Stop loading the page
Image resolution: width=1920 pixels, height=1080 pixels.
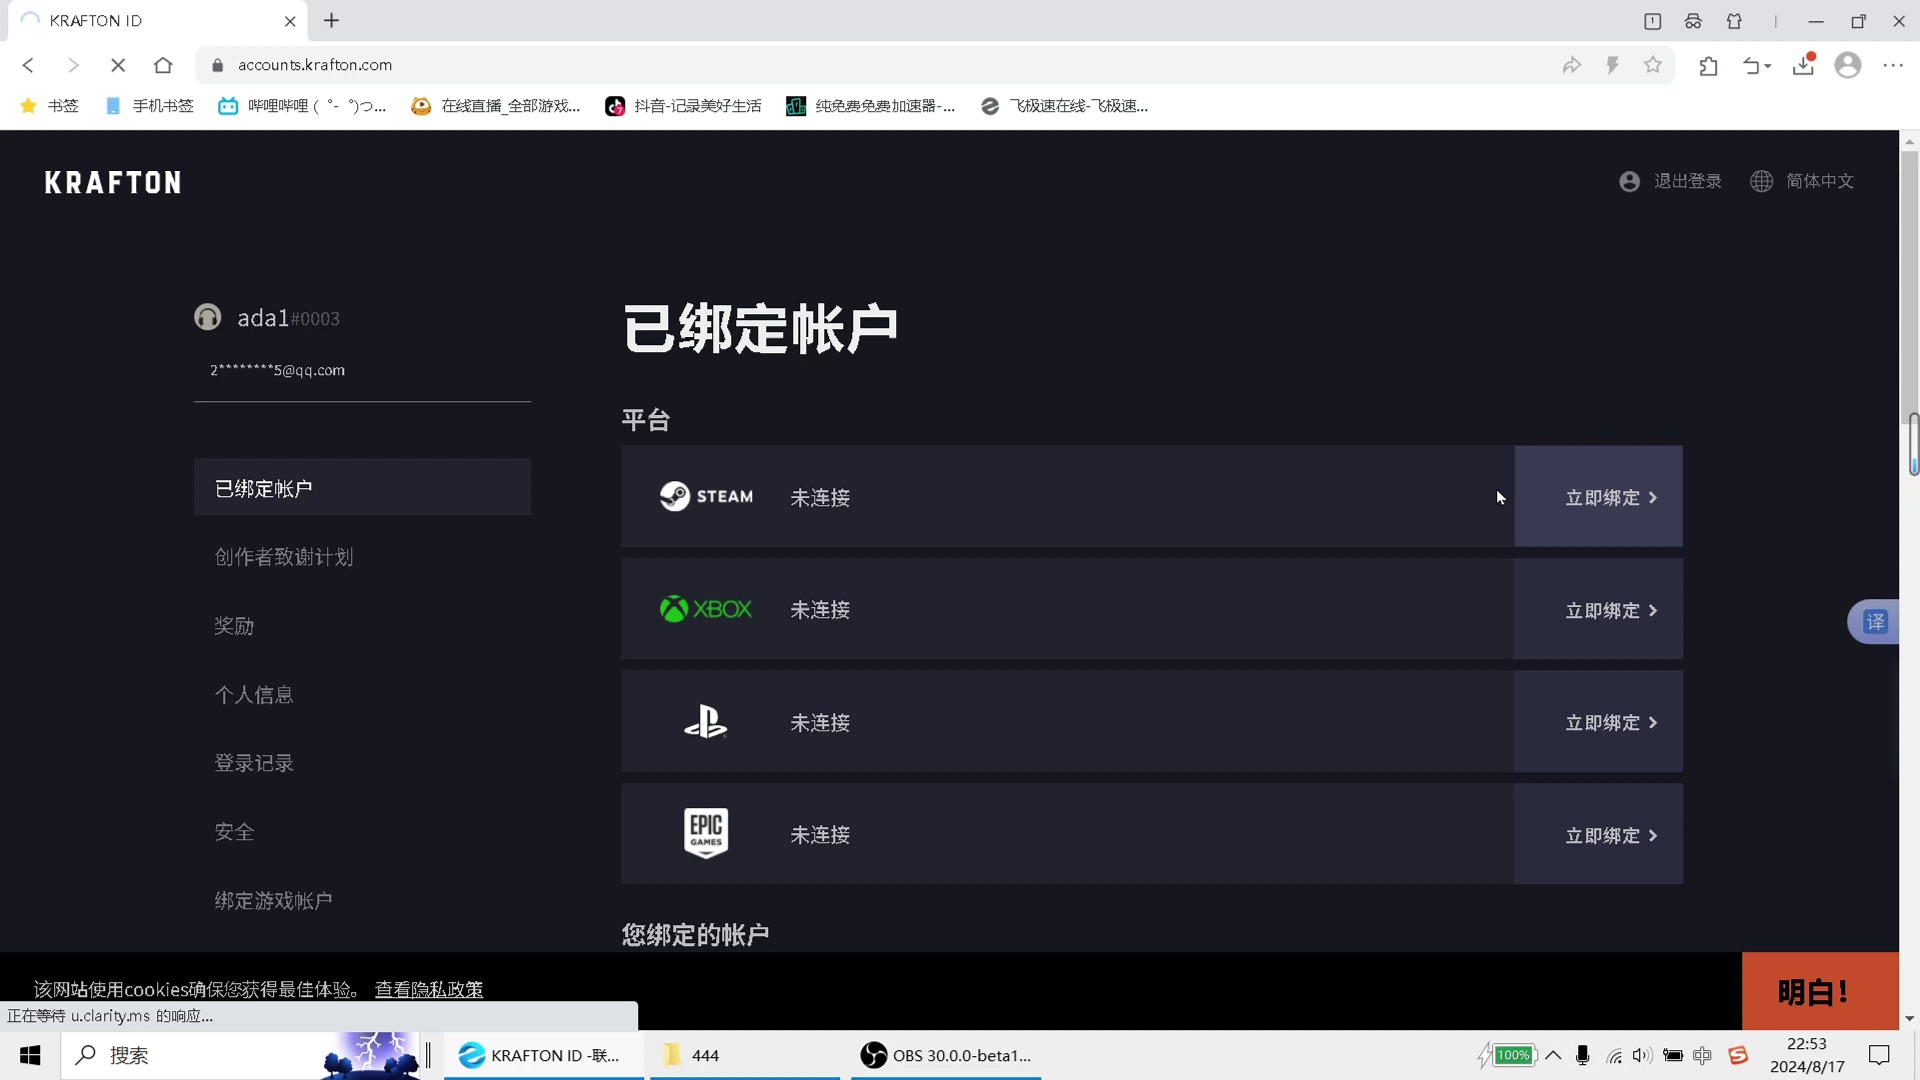[118, 65]
